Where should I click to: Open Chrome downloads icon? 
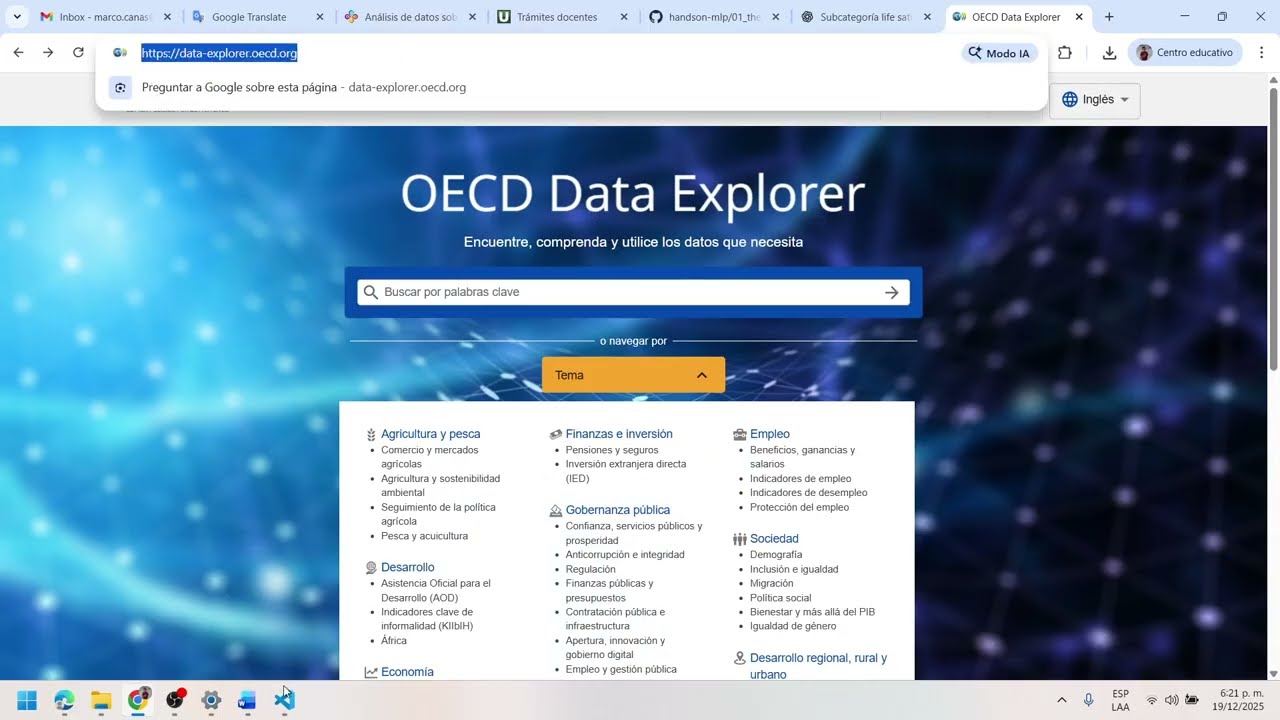pyautogui.click(x=1109, y=53)
